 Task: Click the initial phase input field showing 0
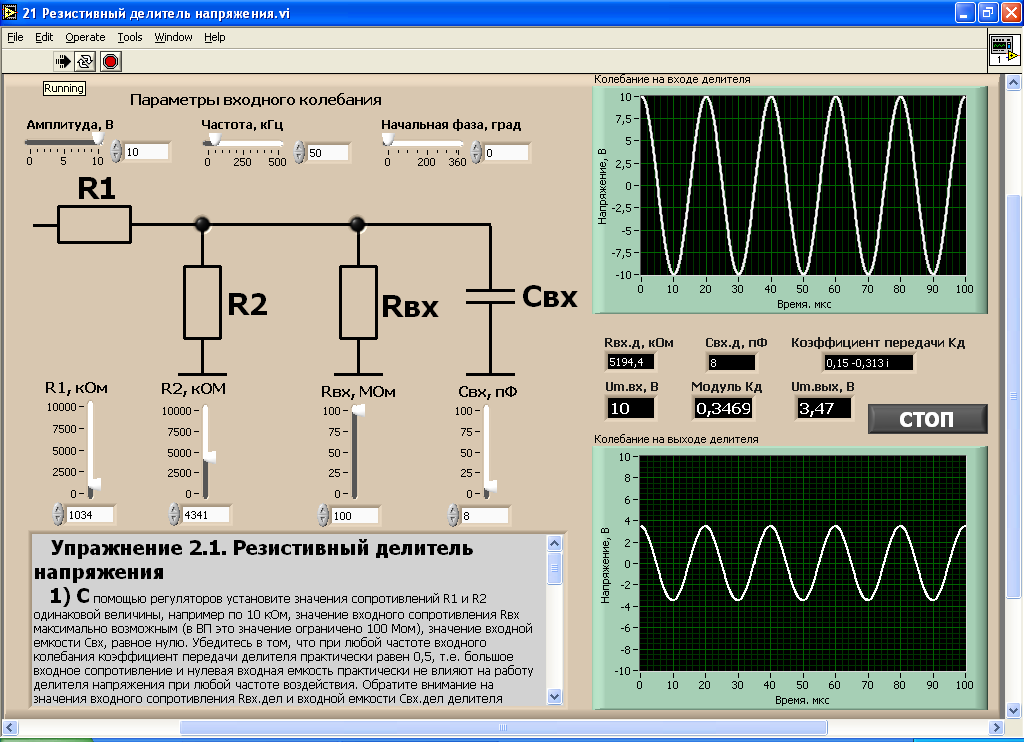pyautogui.click(x=506, y=152)
